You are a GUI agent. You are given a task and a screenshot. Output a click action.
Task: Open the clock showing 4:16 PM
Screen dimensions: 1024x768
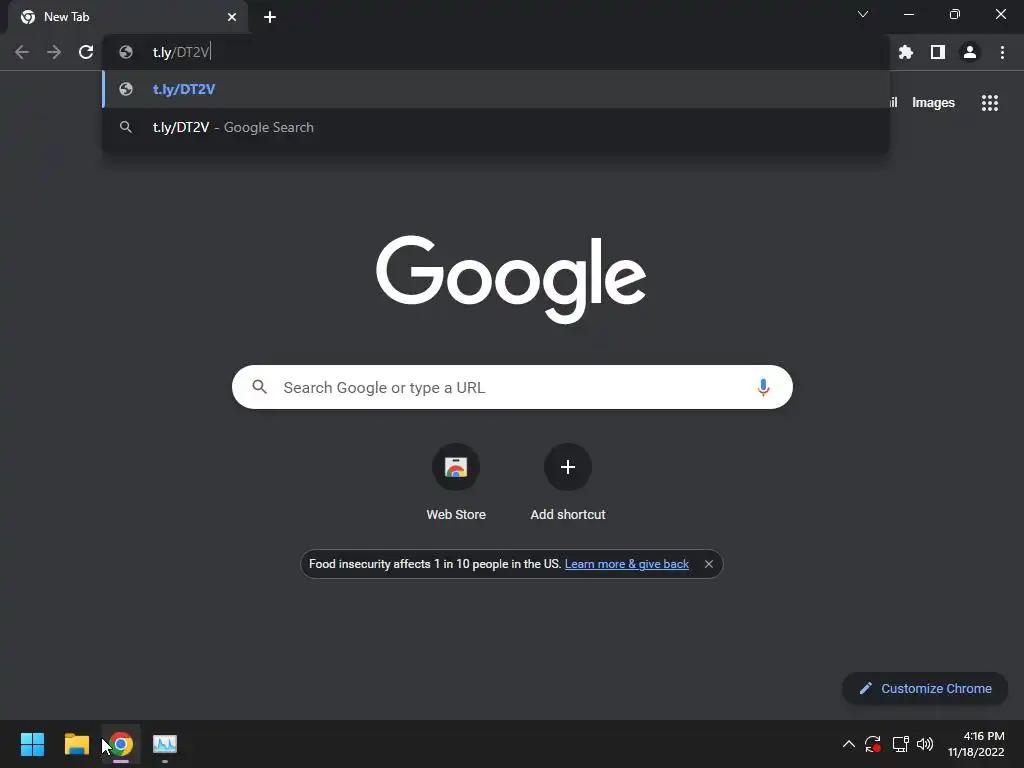click(x=976, y=744)
